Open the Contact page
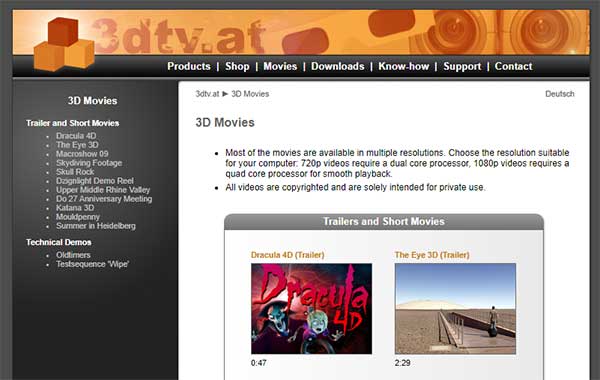Image resolution: width=600 pixels, height=380 pixels. point(513,66)
